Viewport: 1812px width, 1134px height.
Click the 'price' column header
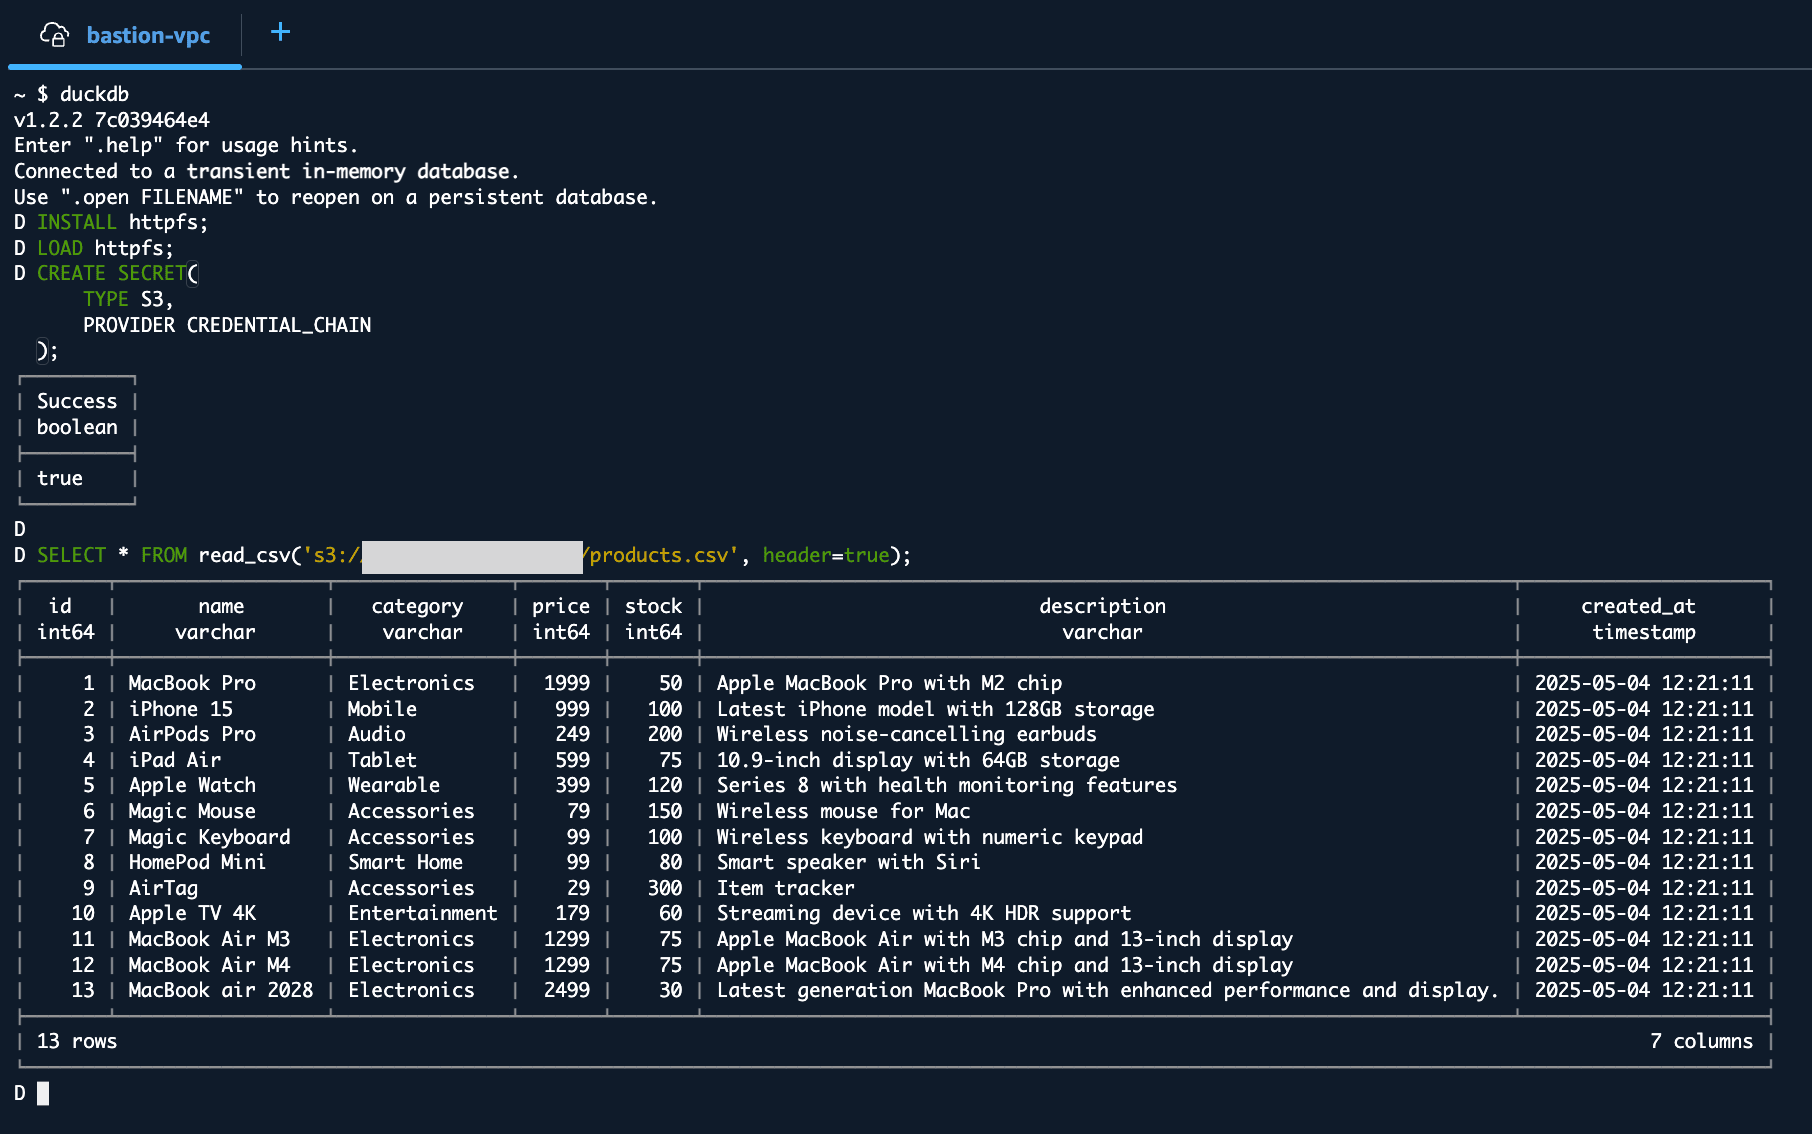point(561,606)
